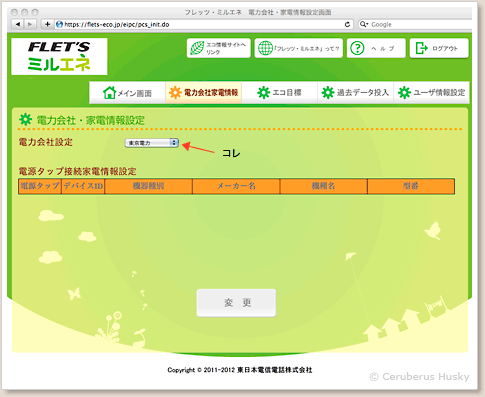485x397 pixels.
Task: Click the 変更 button
Action: coord(236,303)
